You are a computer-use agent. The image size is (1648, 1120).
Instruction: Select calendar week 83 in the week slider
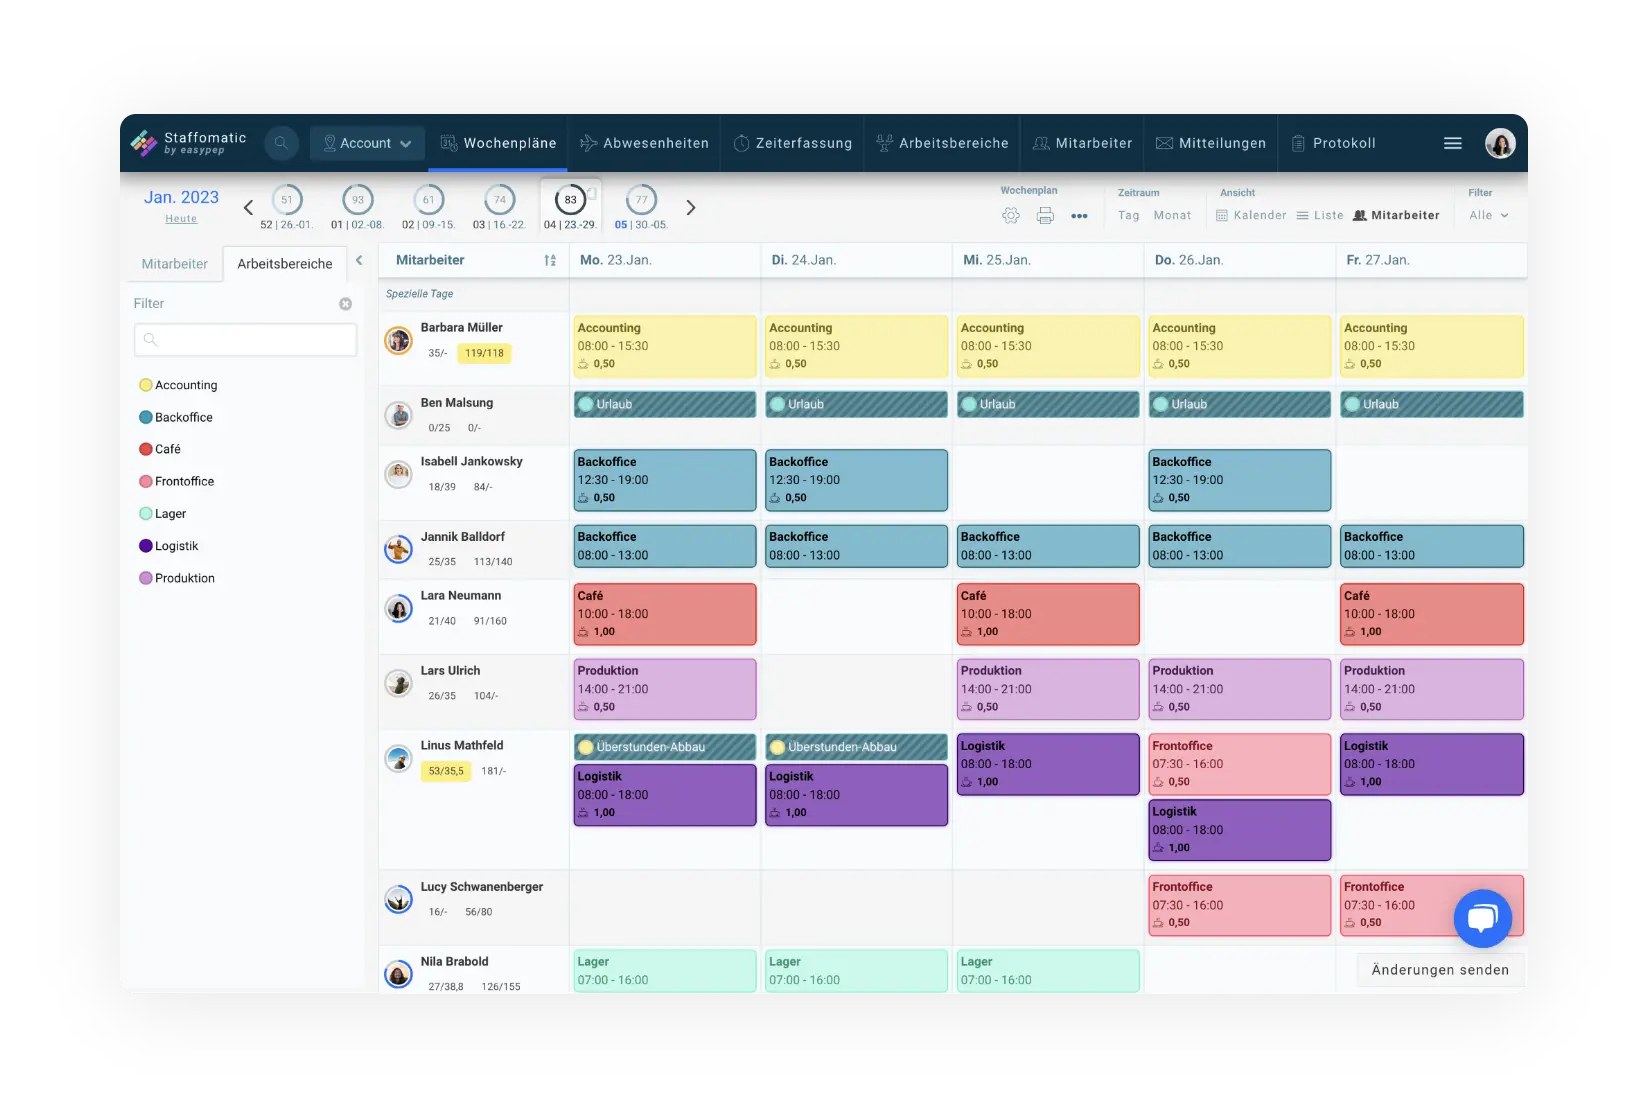[x=570, y=200]
